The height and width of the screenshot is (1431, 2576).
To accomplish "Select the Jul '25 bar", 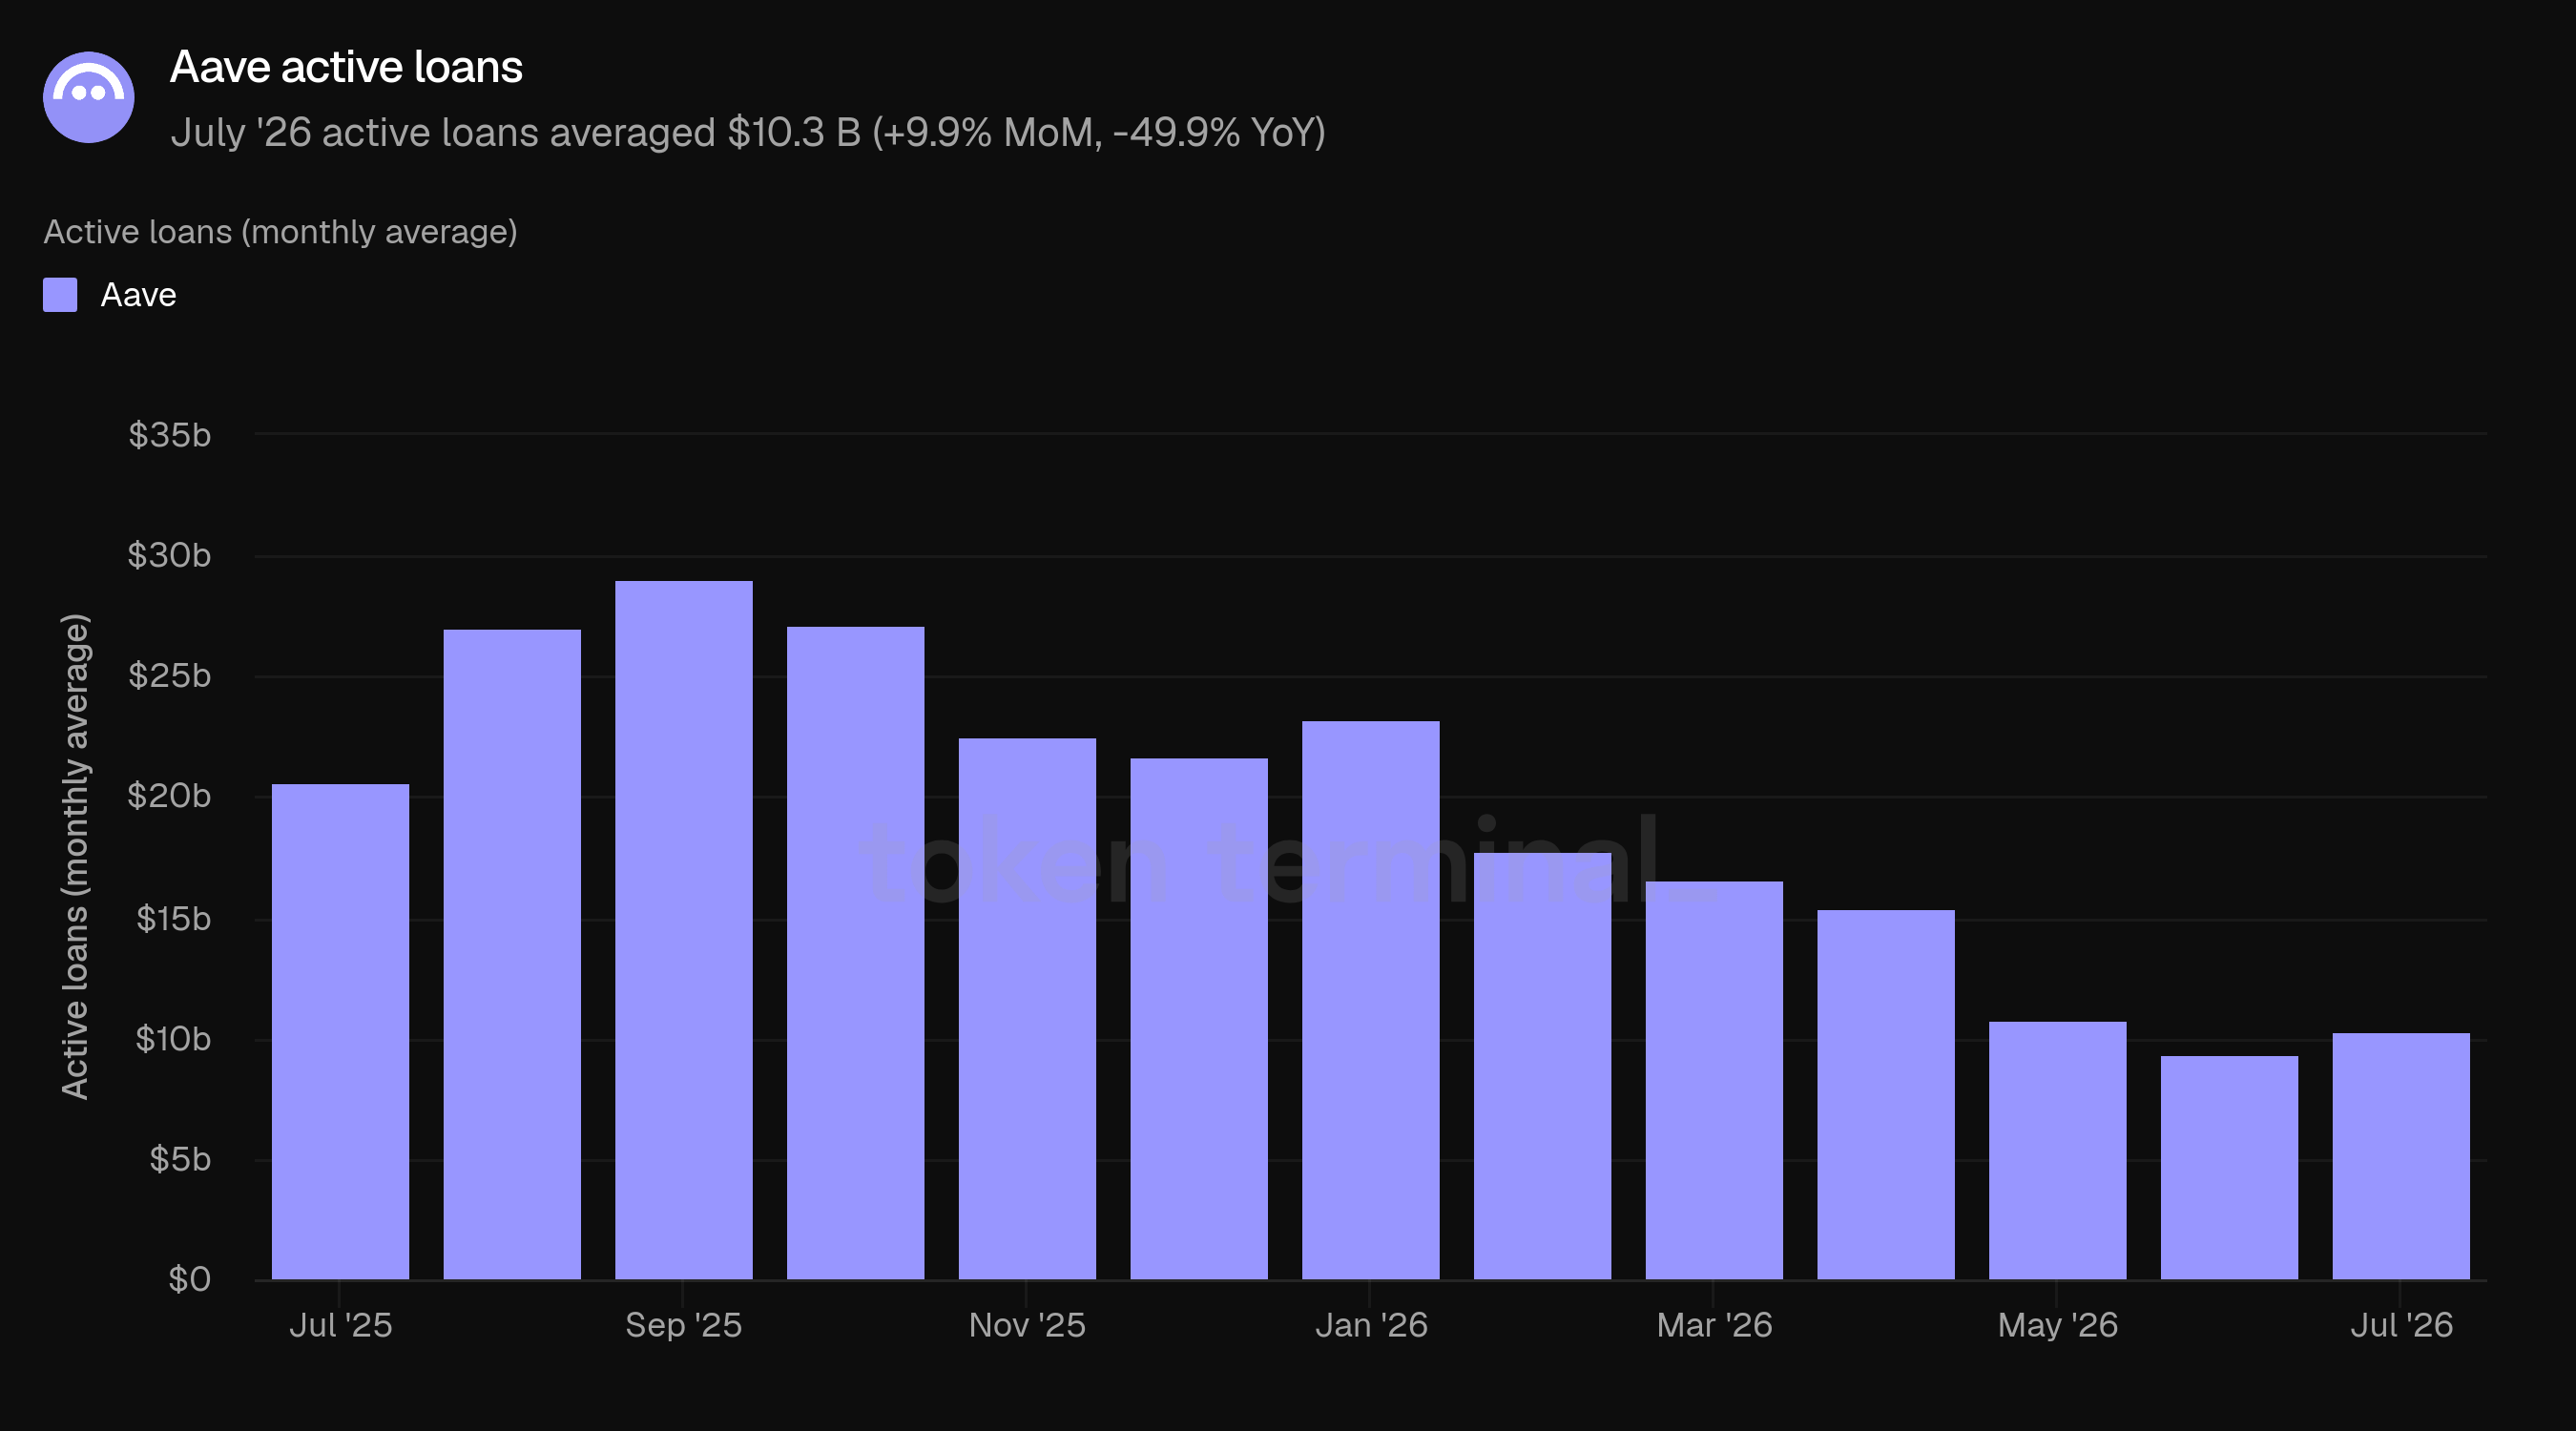I will pos(340,1032).
